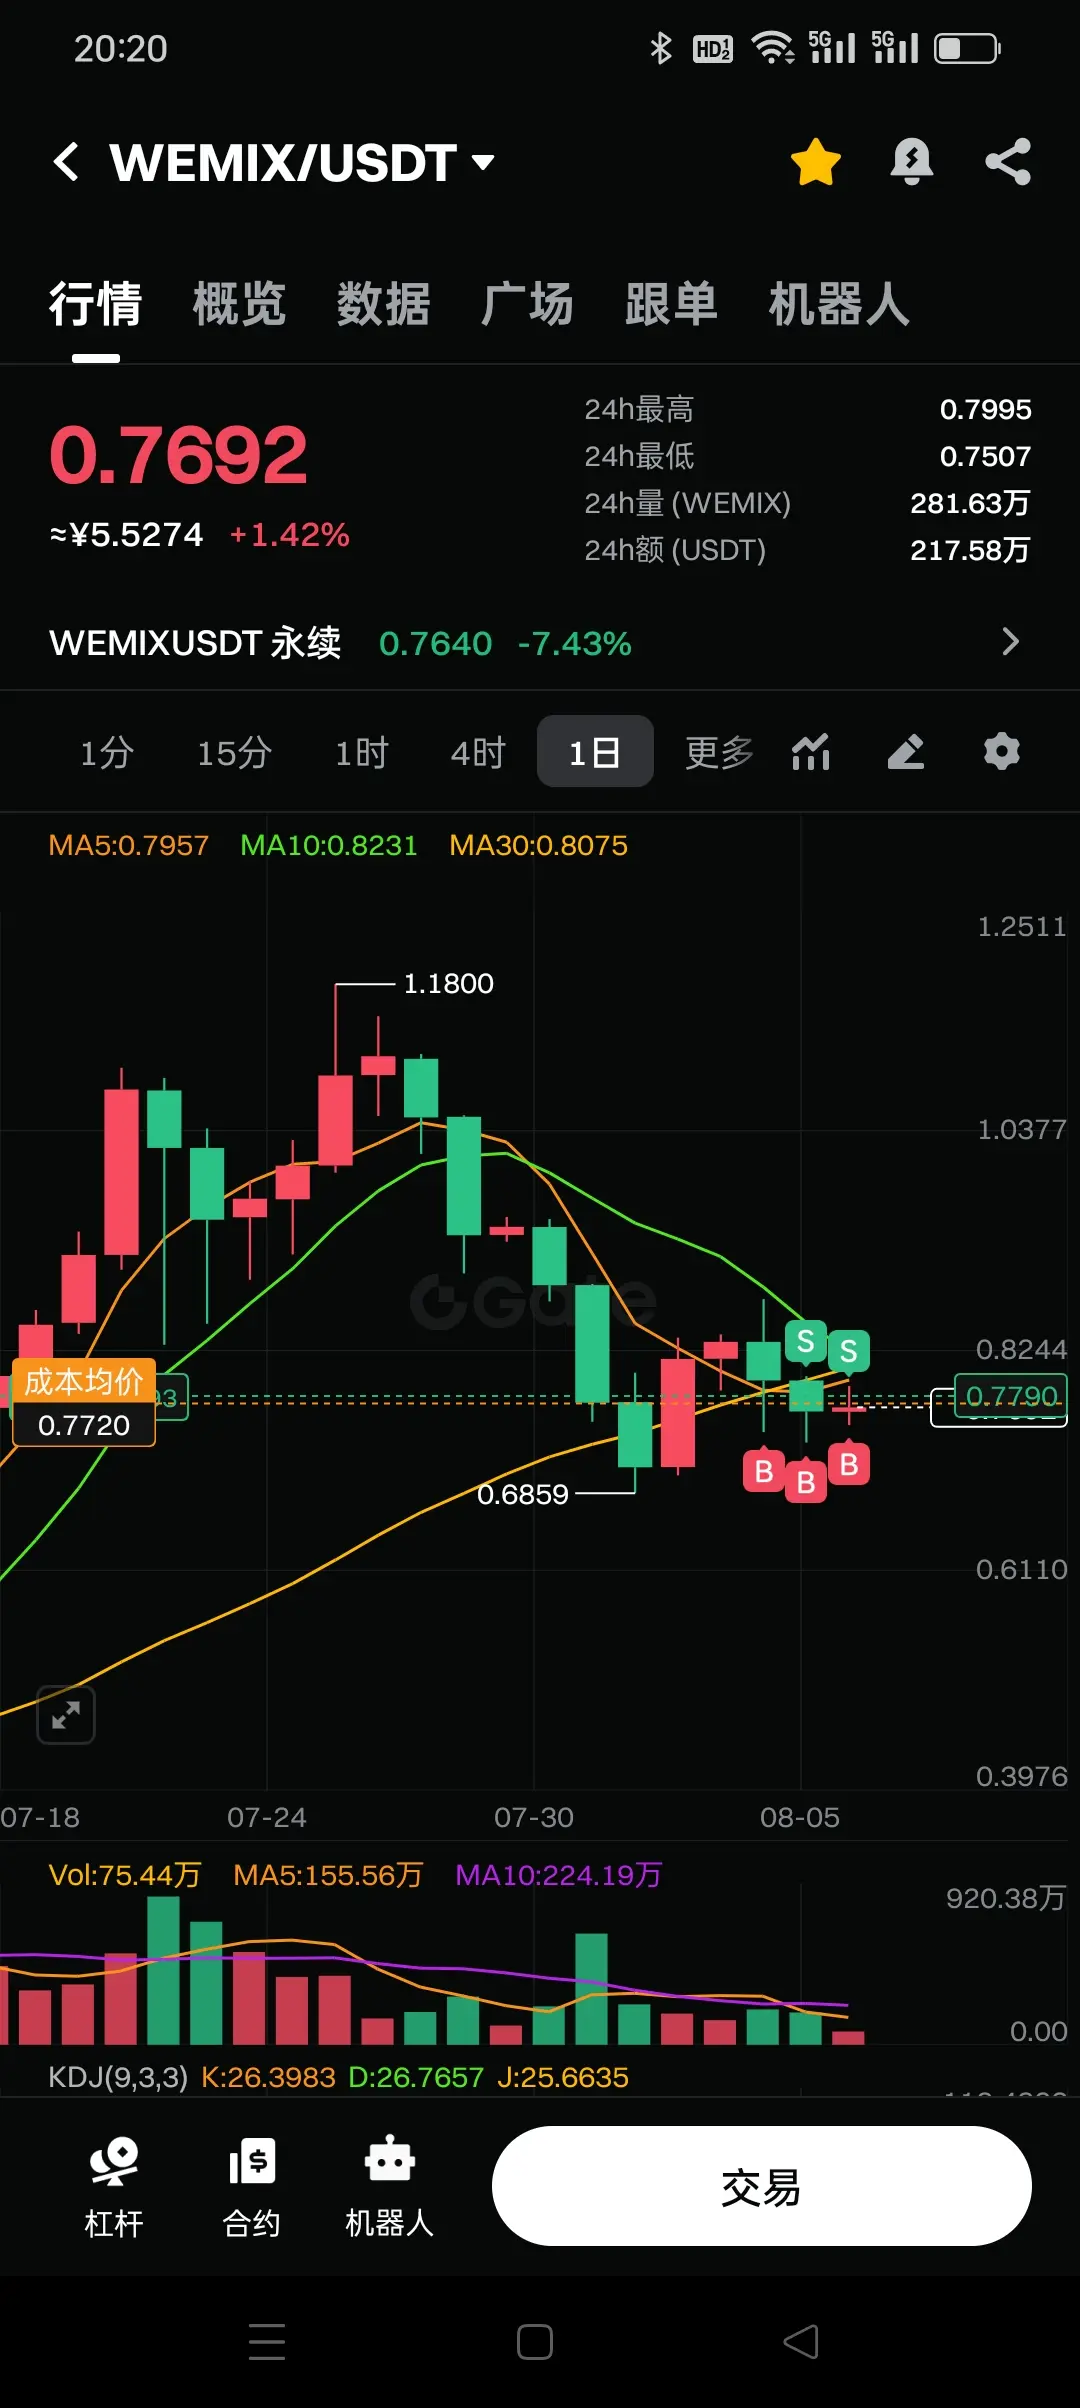
Task: Tap Android back triangle button
Action: coord(801,2342)
